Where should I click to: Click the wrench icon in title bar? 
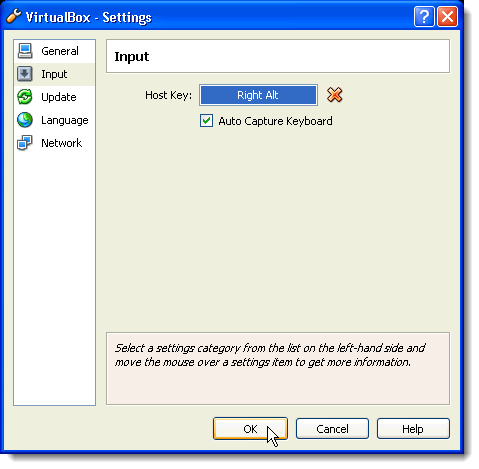click(x=14, y=16)
